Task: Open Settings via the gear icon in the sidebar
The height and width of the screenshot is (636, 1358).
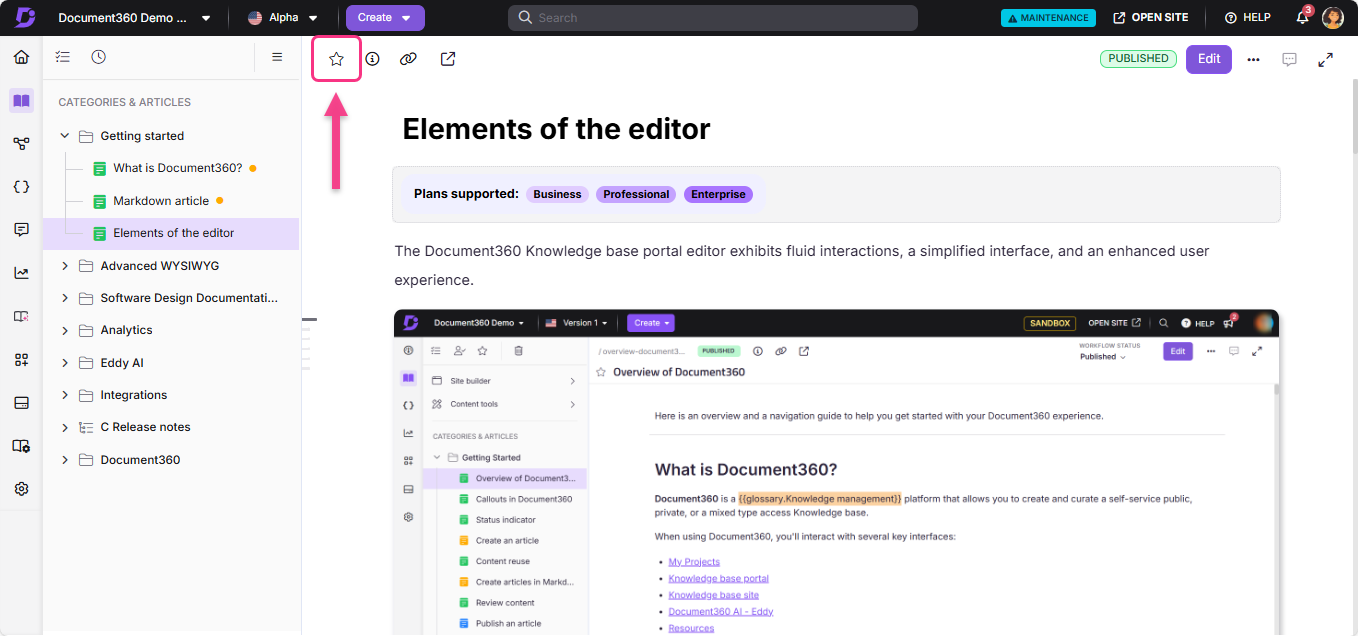Action: coord(22,488)
